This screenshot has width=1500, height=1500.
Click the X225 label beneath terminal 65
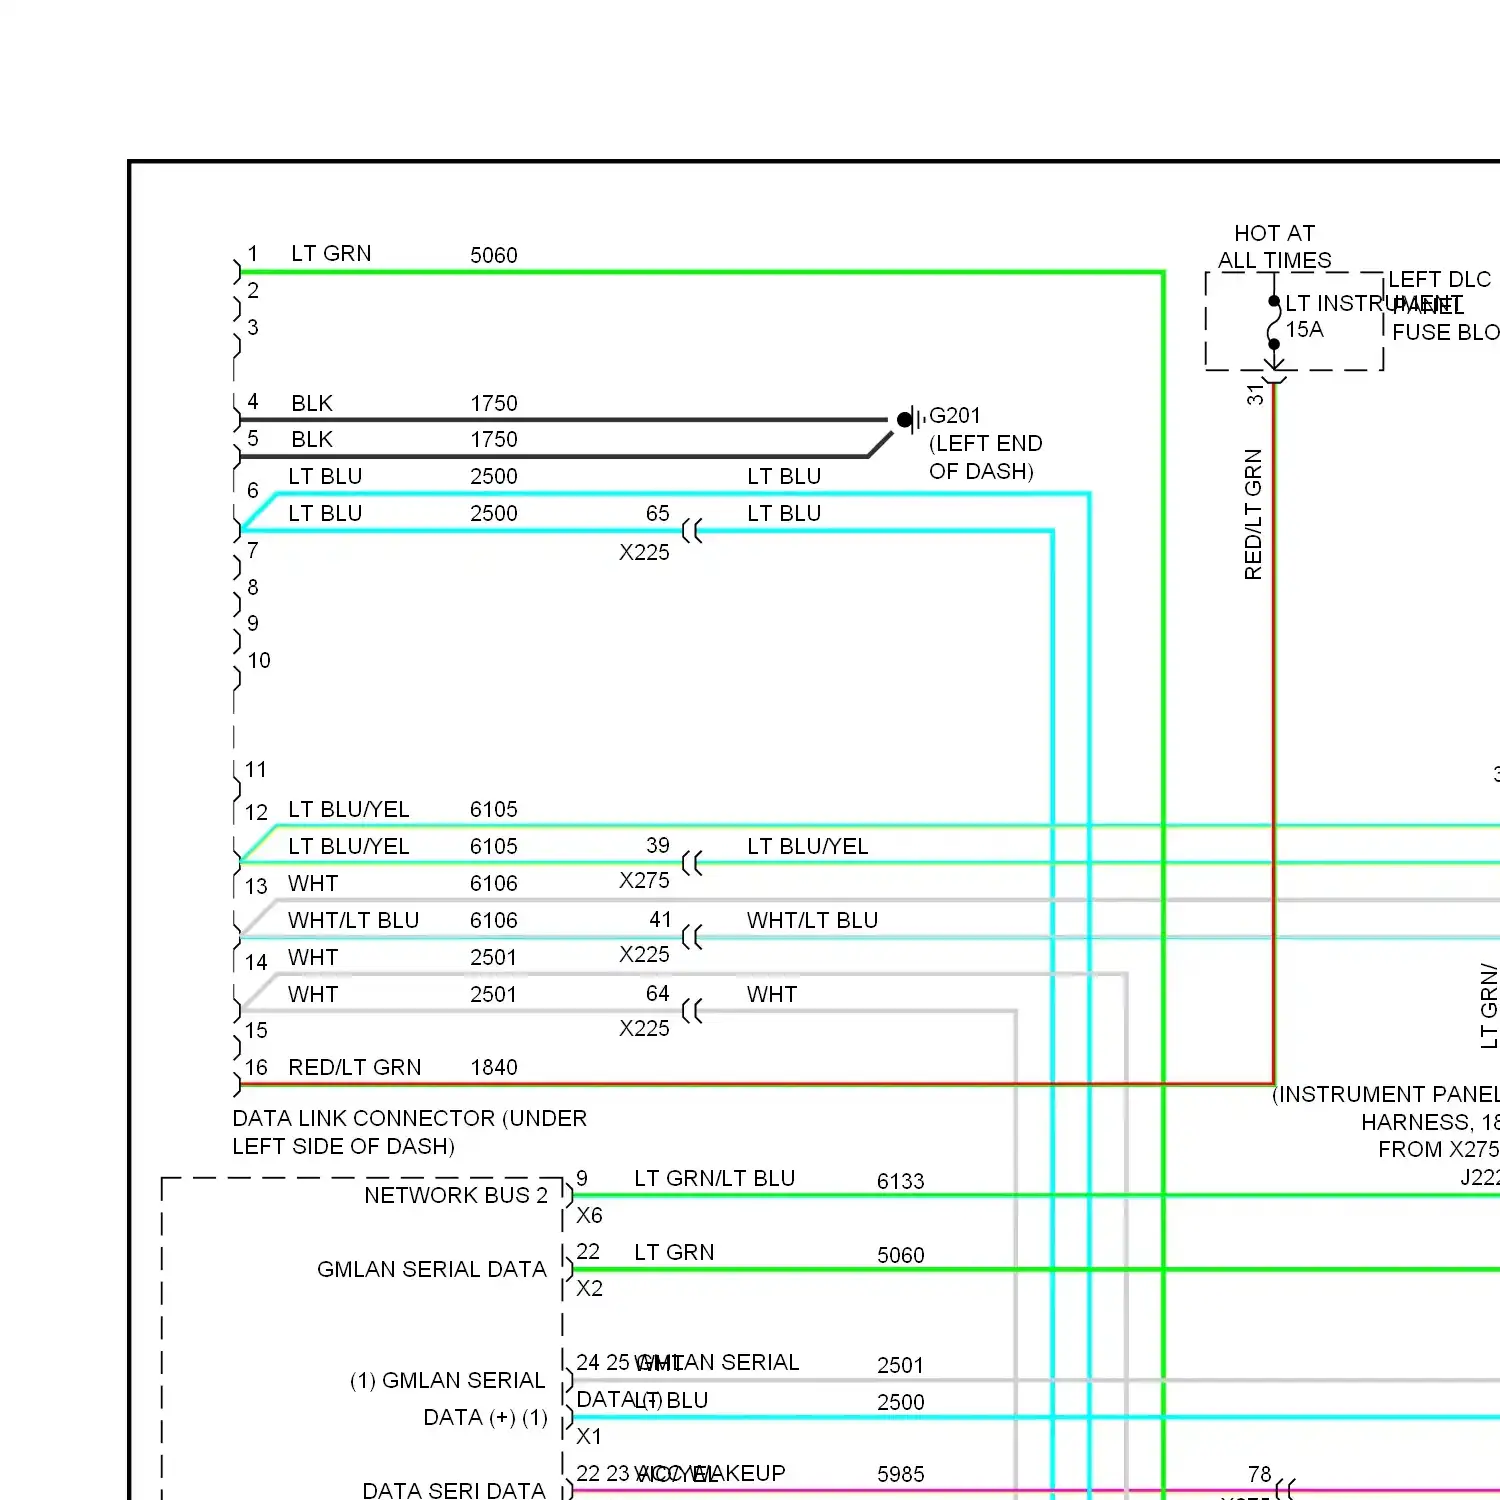tap(644, 552)
